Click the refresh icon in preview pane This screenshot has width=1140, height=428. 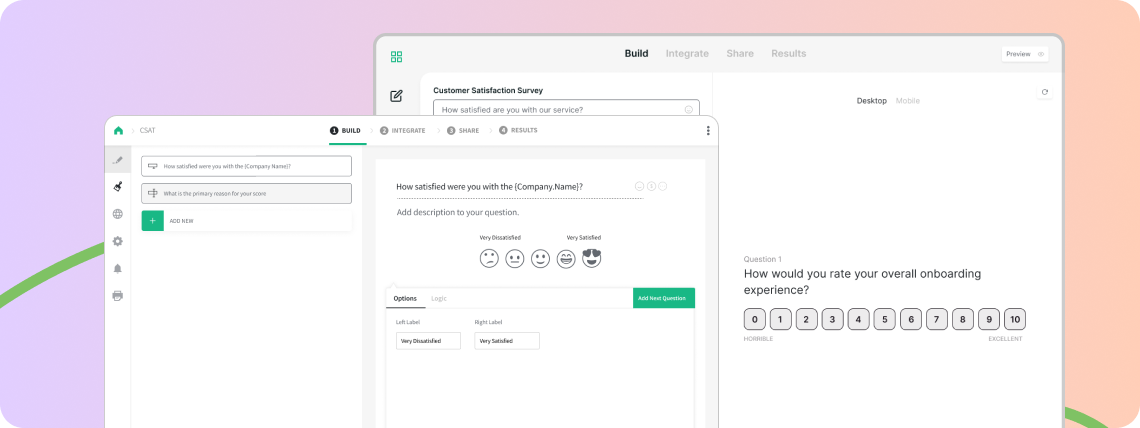click(x=1044, y=92)
